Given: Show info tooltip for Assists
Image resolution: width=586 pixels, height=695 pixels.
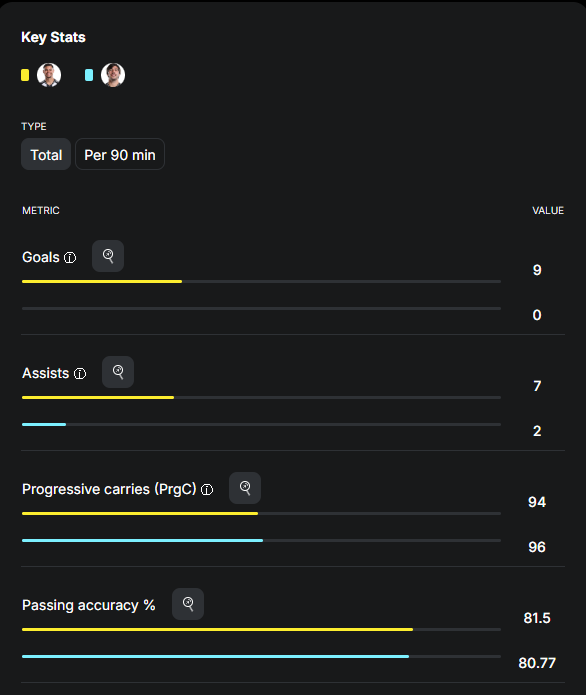Looking at the screenshot, I should [x=80, y=374].
